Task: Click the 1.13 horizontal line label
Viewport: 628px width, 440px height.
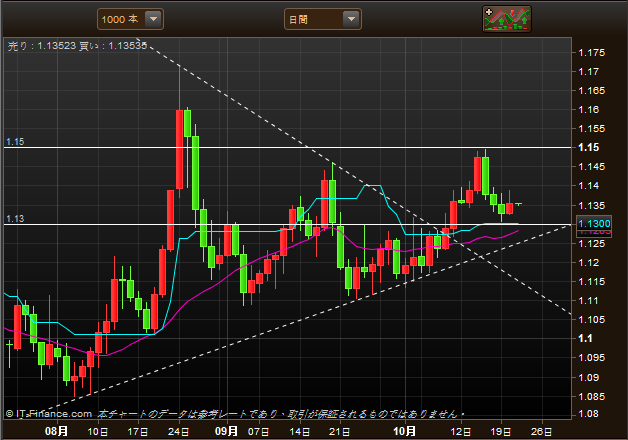Action: [x=15, y=219]
